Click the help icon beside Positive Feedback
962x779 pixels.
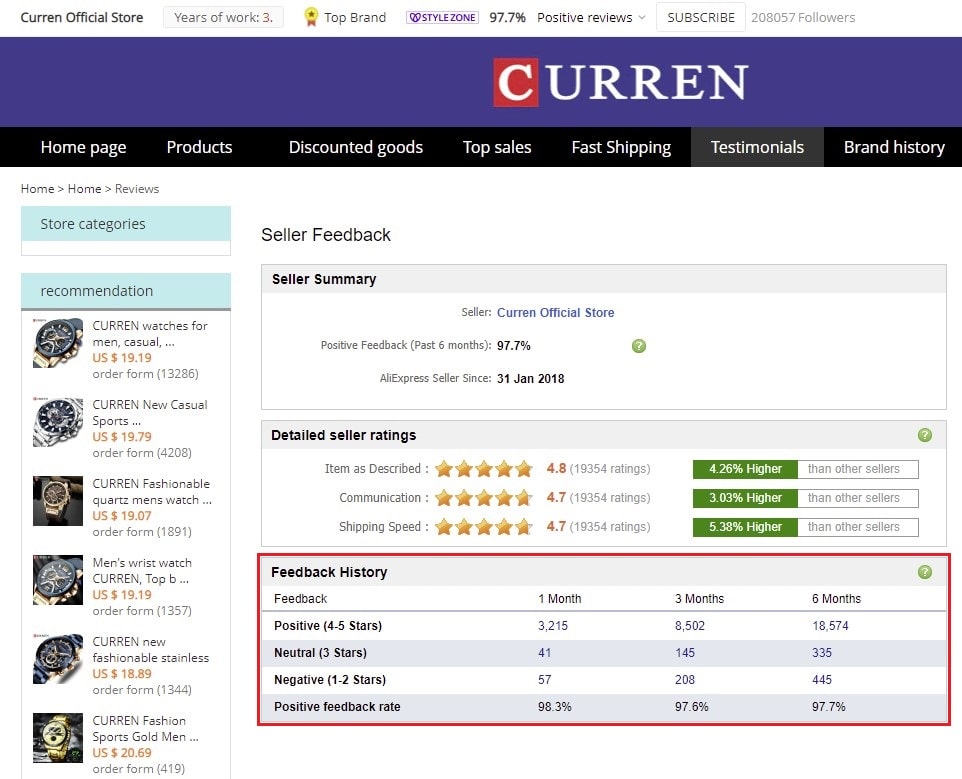[639, 346]
